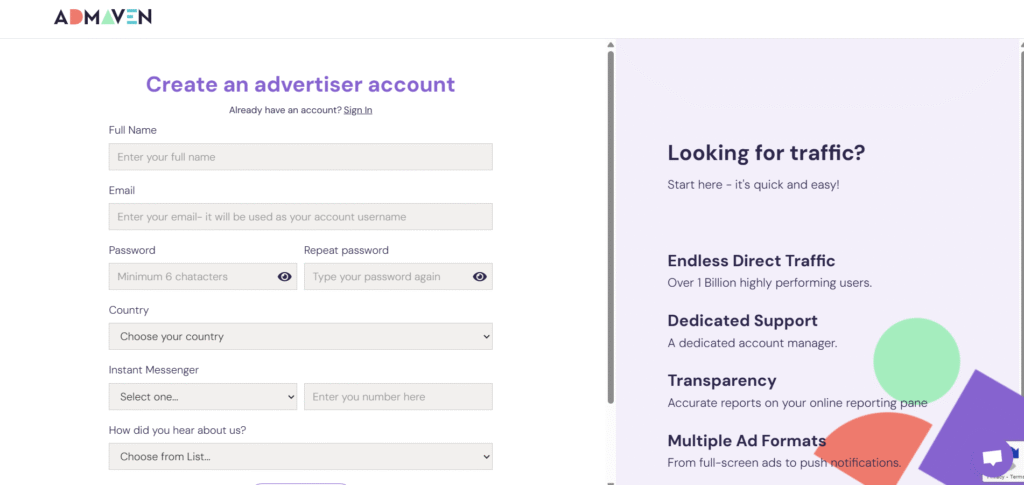Follow the Sign In link
Viewport: 1024px width, 485px height.
357,110
